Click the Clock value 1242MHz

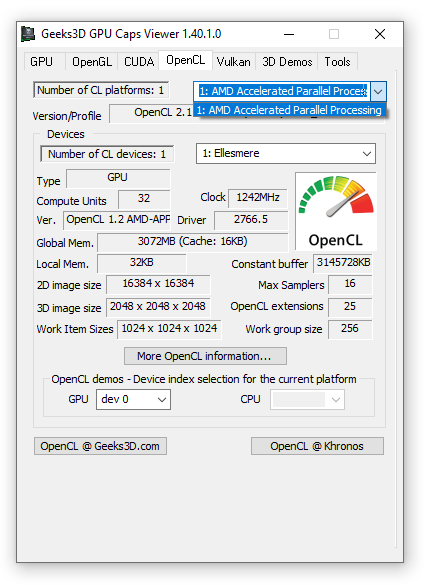click(x=258, y=198)
